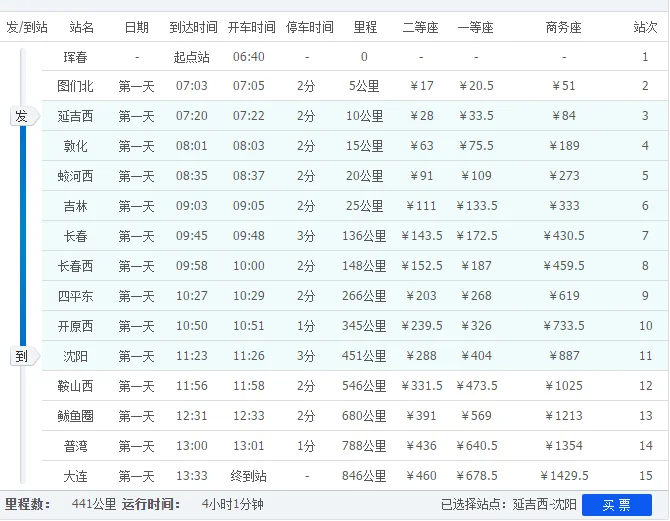Click second-class price ¥17 for 图们北

pos(422,86)
